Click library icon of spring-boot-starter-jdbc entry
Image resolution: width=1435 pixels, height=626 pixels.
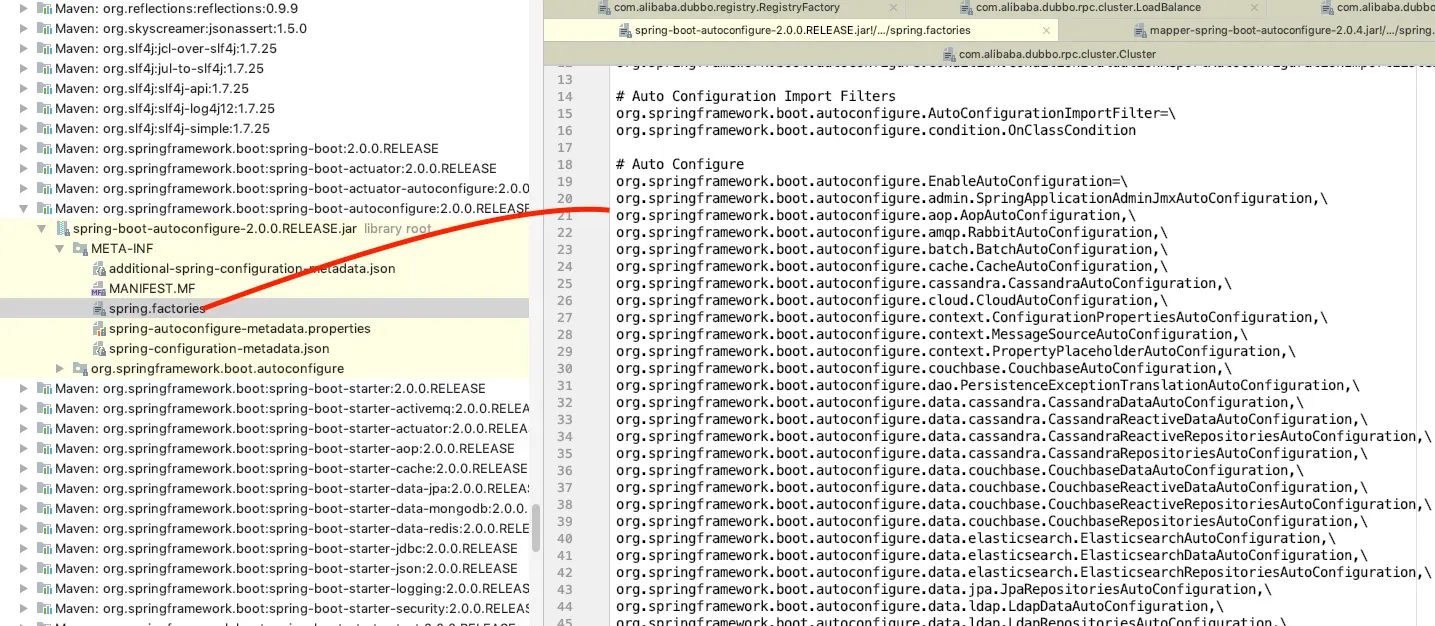coord(44,548)
